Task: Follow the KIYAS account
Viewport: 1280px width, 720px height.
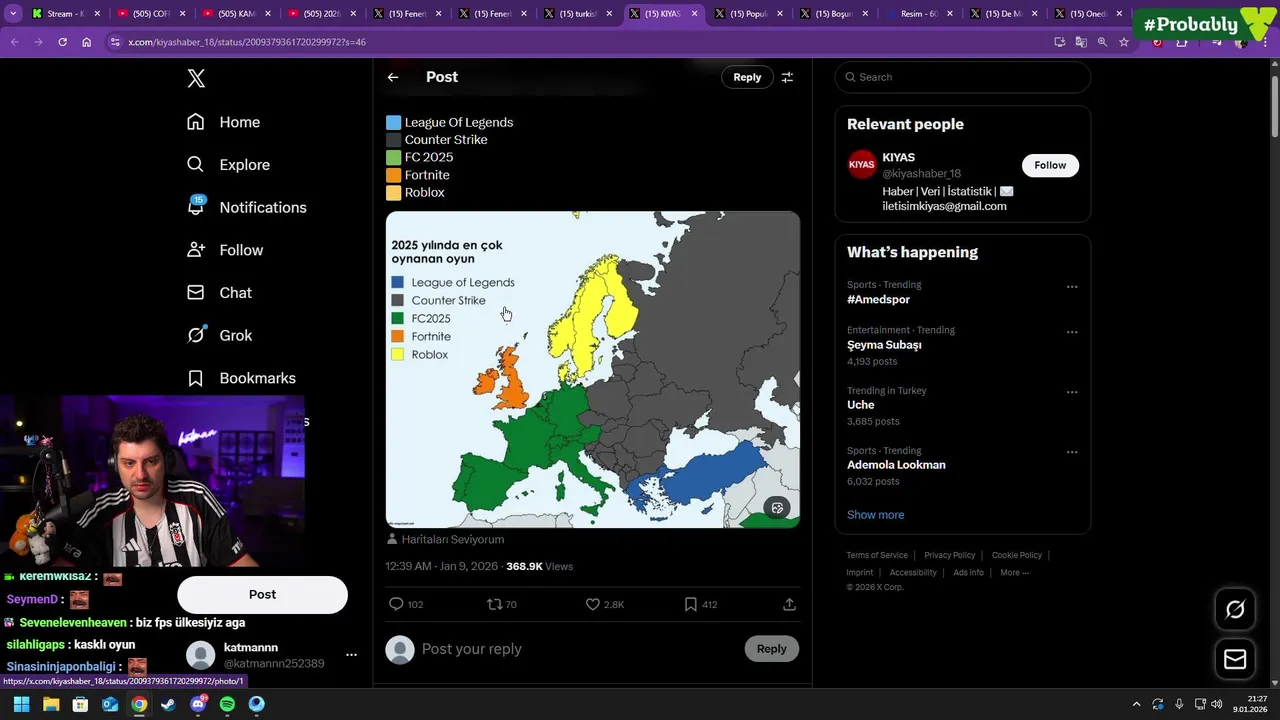Action: tap(1050, 165)
